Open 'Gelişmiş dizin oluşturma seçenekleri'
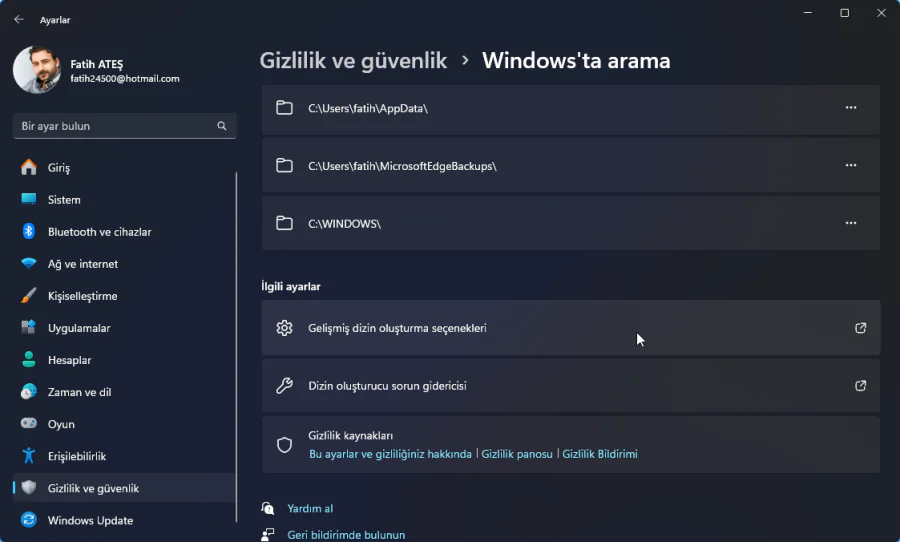Image resolution: width=900 pixels, height=542 pixels. pyautogui.click(x=571, y=328)
